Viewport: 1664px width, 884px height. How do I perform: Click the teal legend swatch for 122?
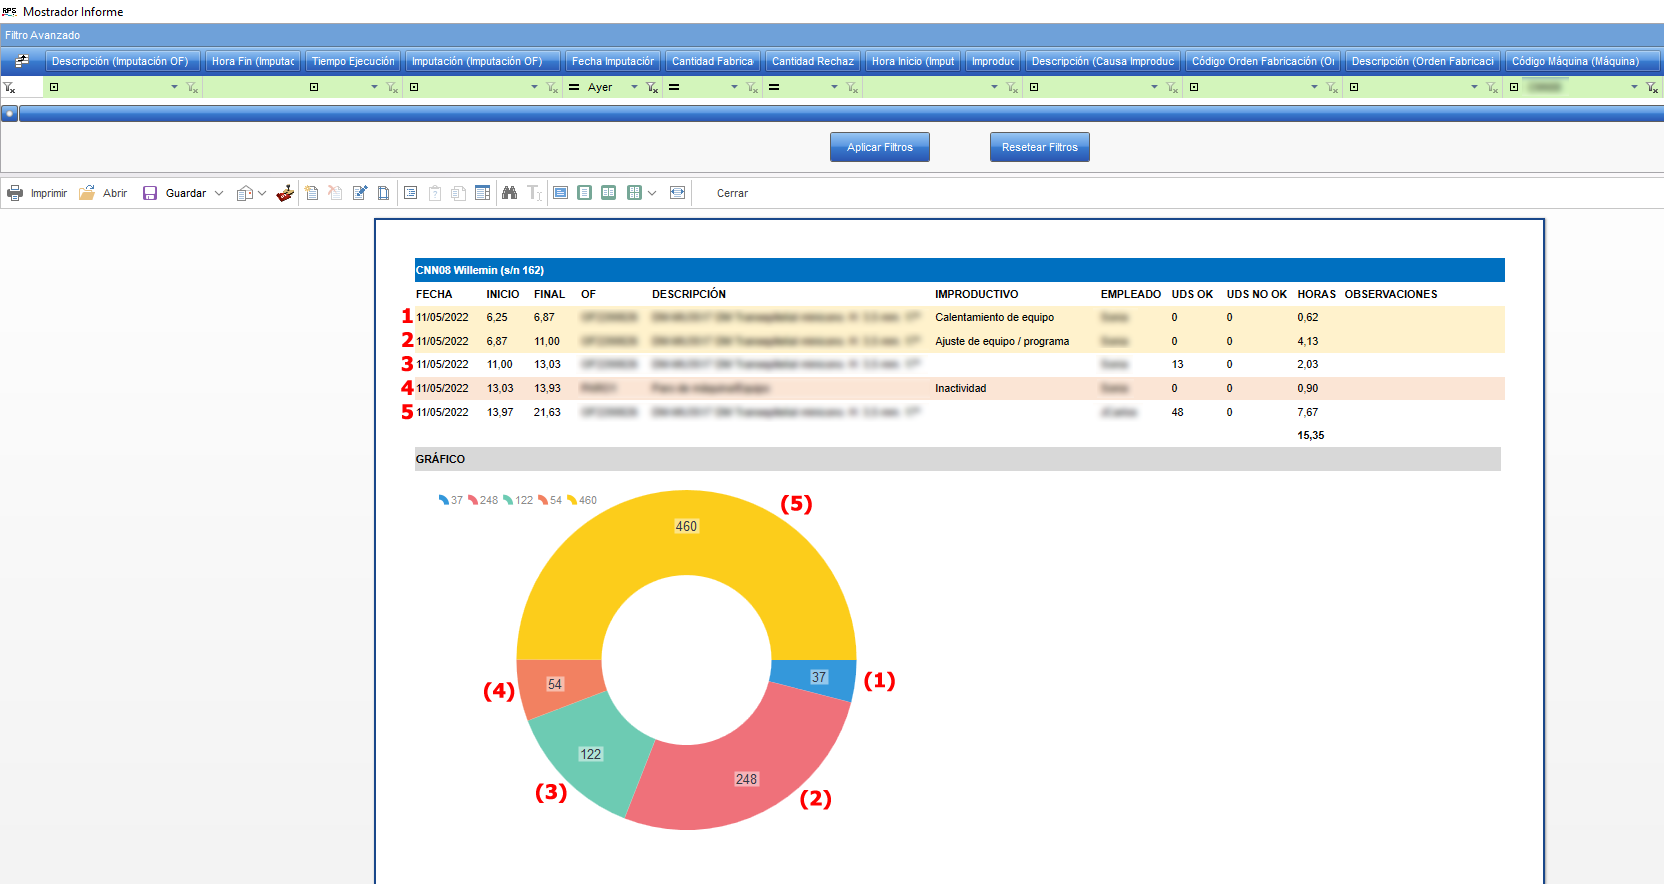[508, 500]
